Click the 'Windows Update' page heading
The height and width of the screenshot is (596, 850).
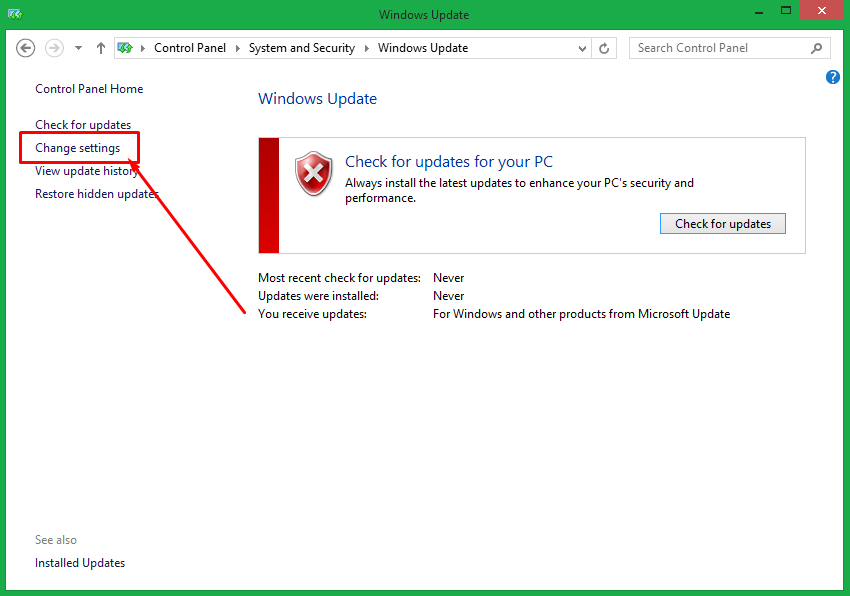click(317, 99)
